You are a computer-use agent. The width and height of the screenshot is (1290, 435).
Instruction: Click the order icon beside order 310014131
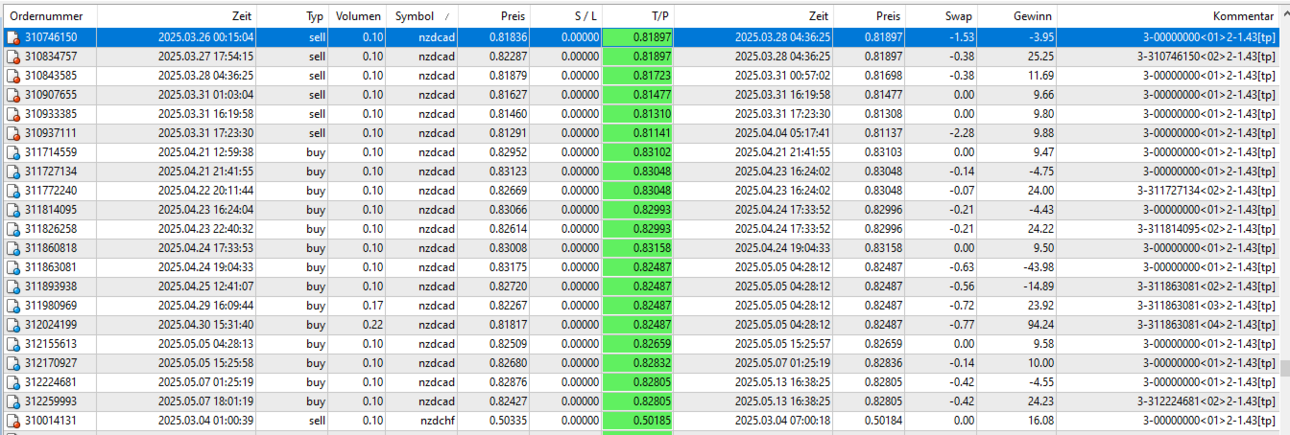click(x=13, y=420)
